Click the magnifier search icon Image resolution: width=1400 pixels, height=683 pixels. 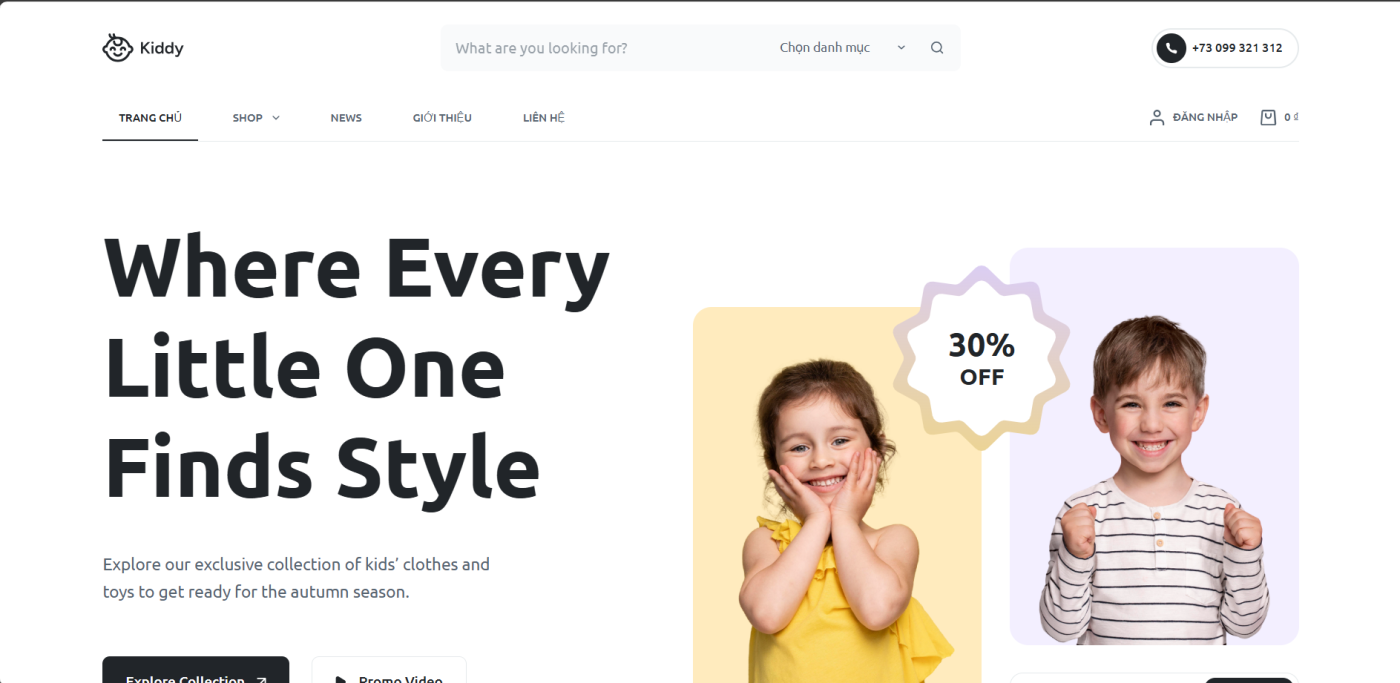(937, 47)
